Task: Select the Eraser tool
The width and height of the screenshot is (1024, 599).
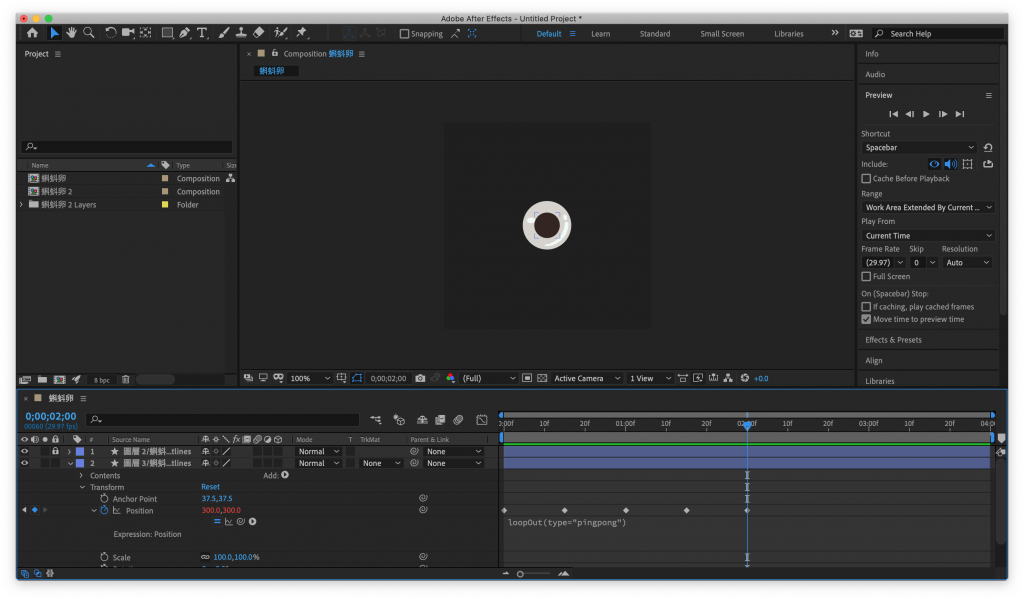Action: tap(259, 33)
